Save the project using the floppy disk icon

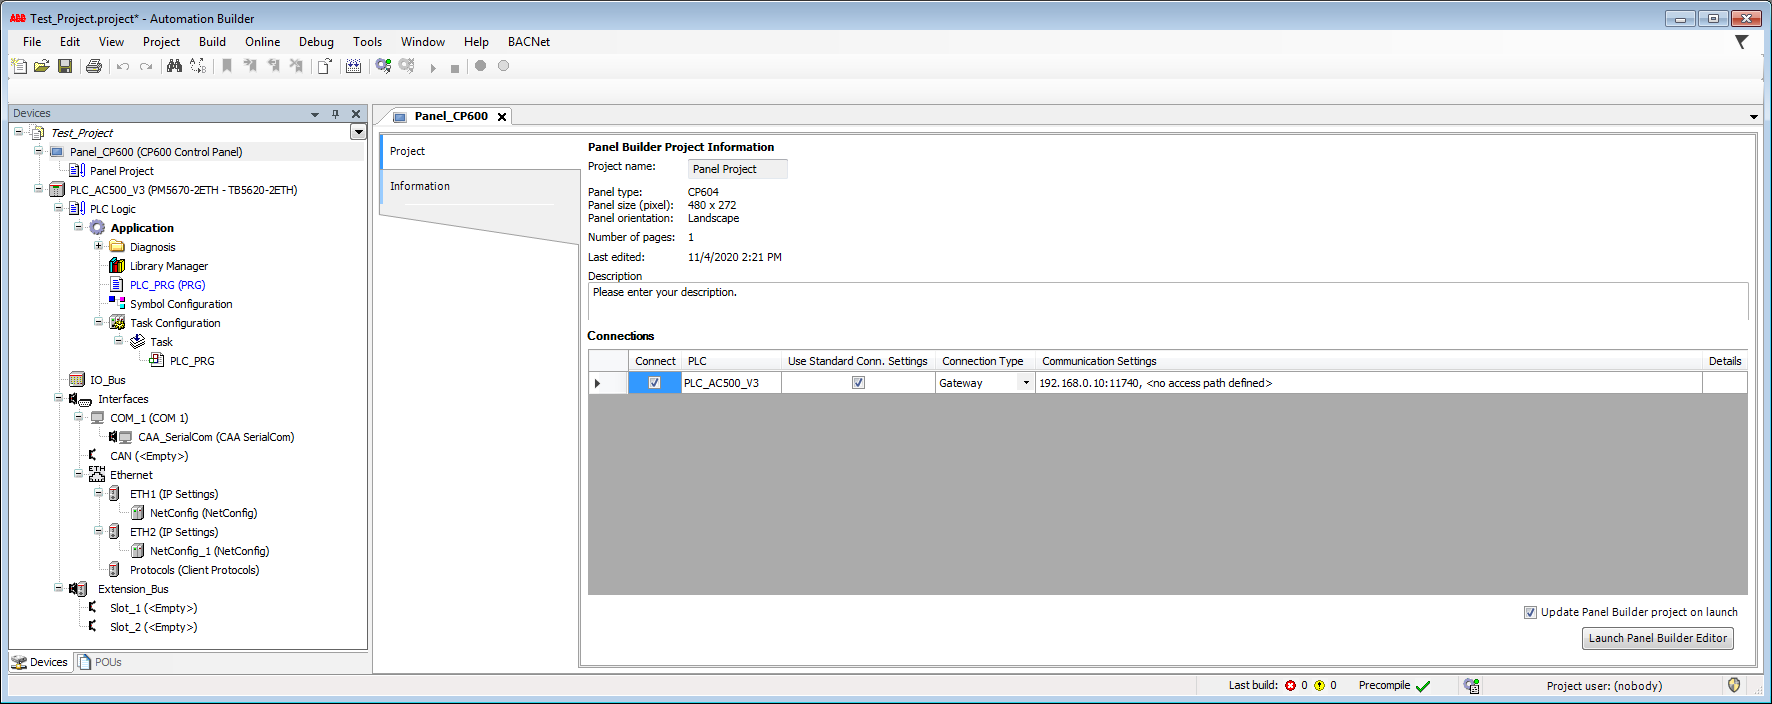65,66
